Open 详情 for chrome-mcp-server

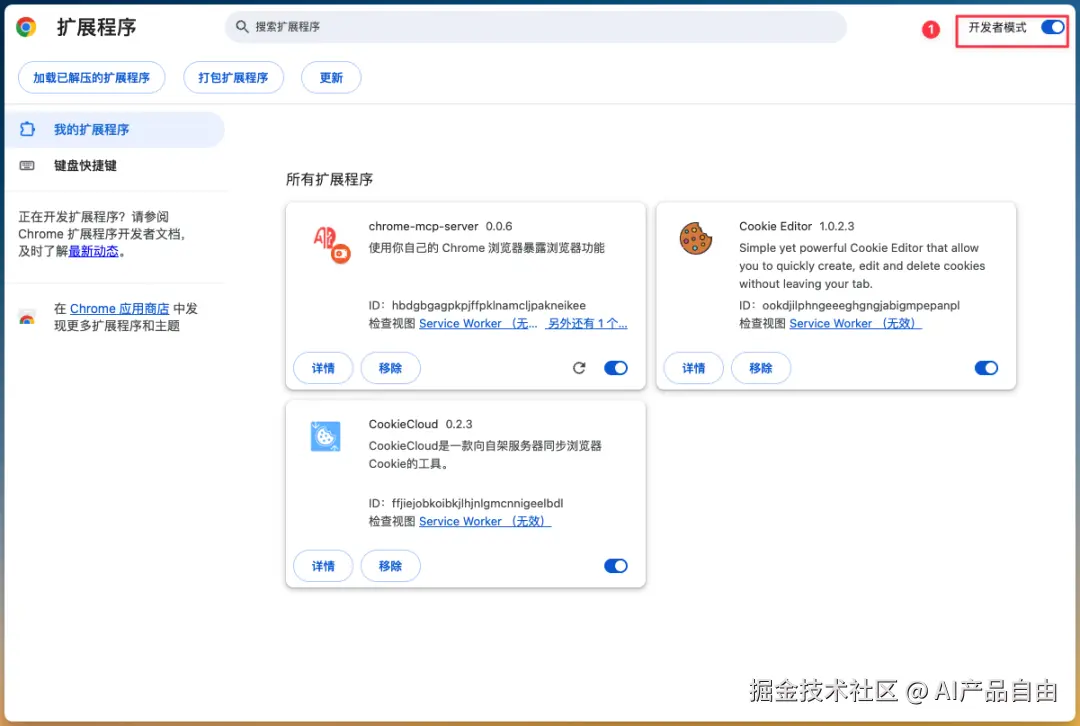point(323,368)
